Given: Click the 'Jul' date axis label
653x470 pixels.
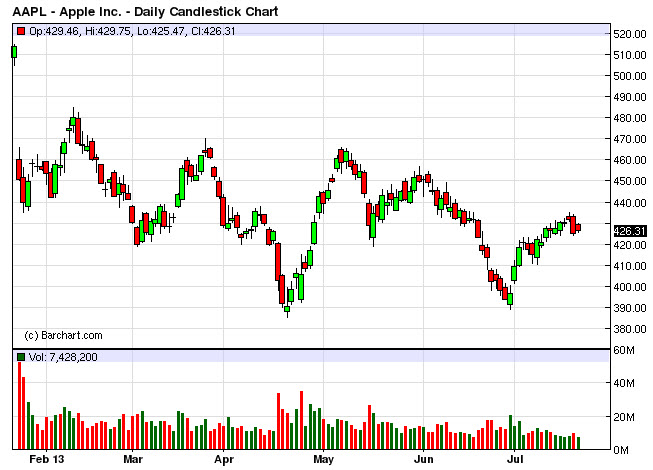Looking at the screenshot, I should (x=515, y=459).
